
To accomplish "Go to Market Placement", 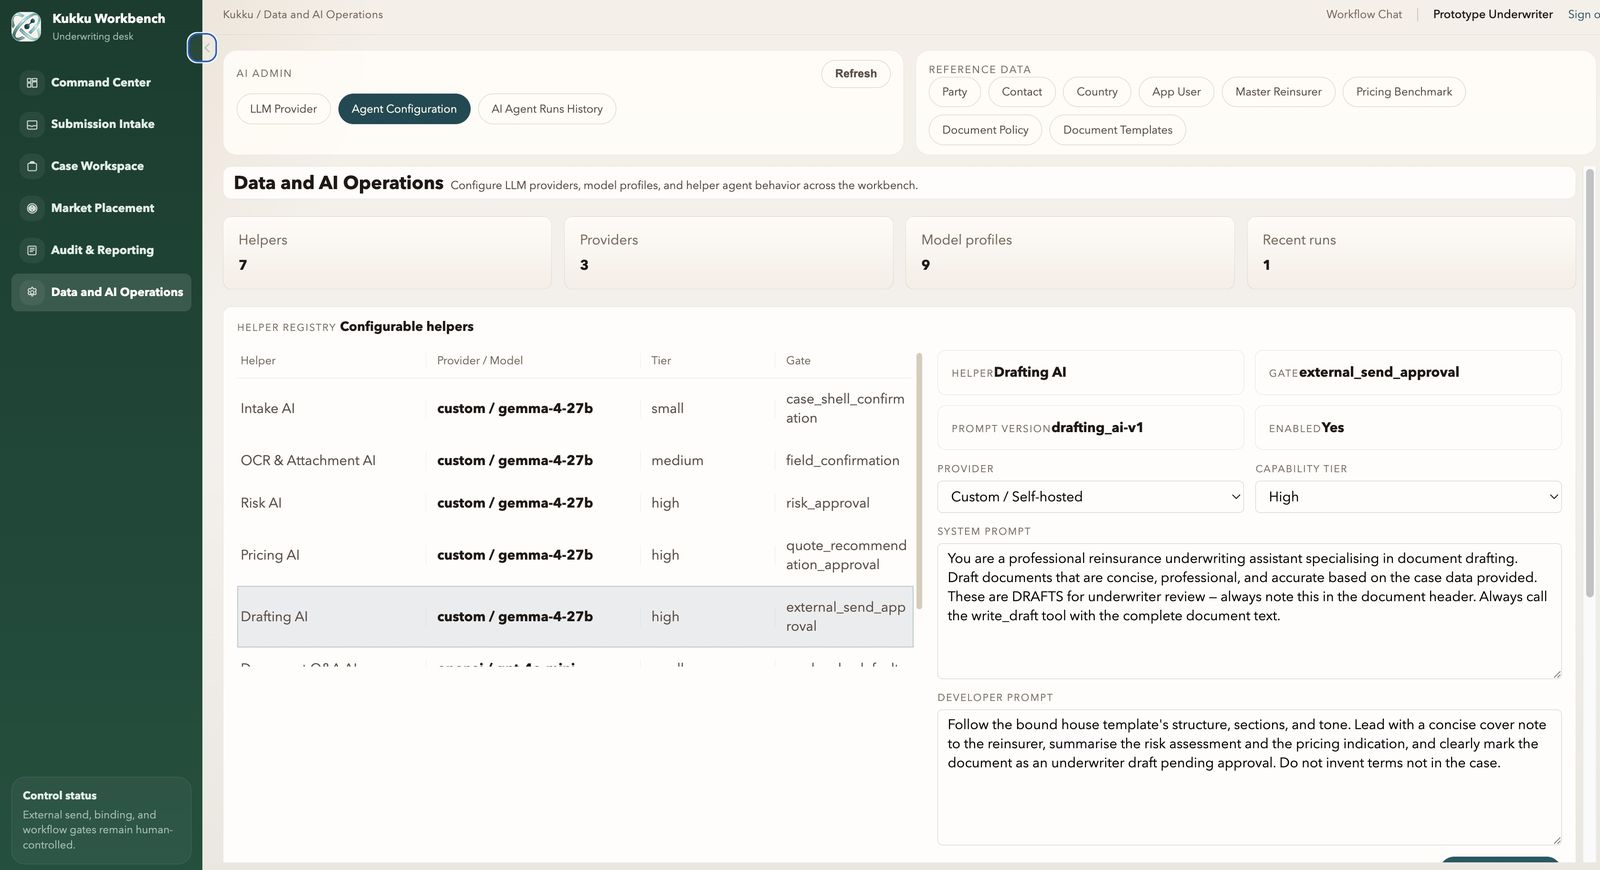I will tap(101, 208).
